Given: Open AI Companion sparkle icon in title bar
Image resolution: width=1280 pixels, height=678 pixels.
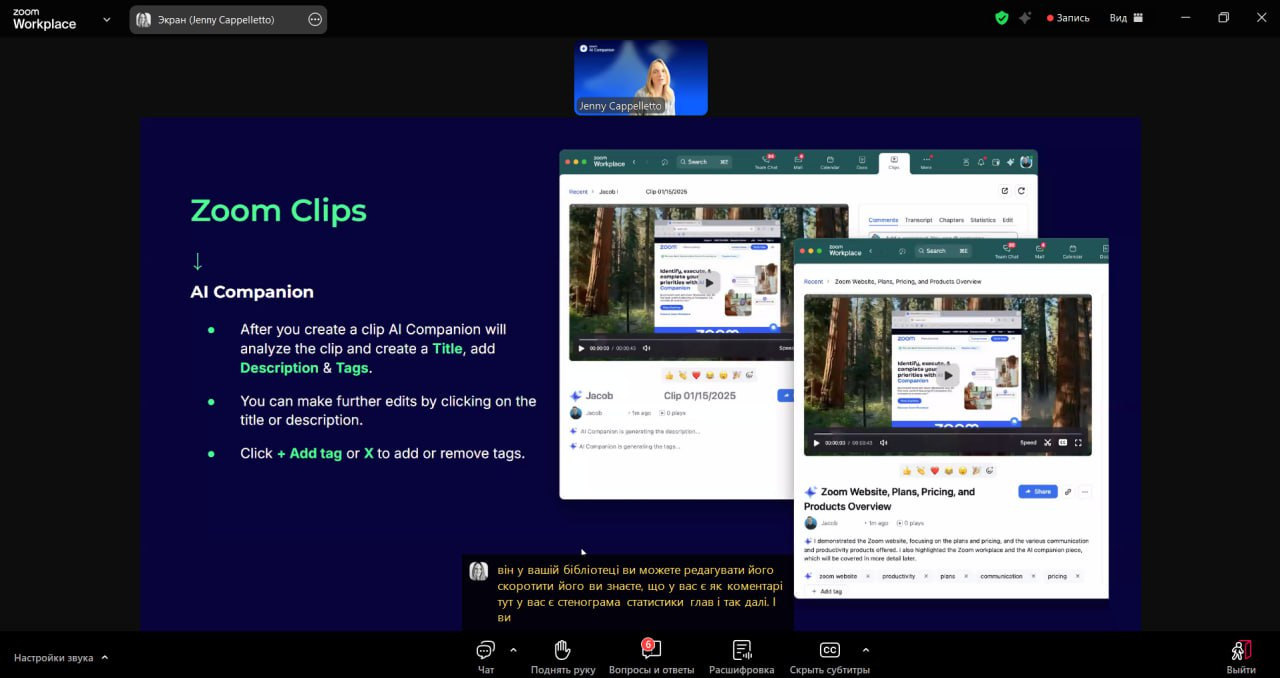Looking at the screenshot, I should point(1025,18).
